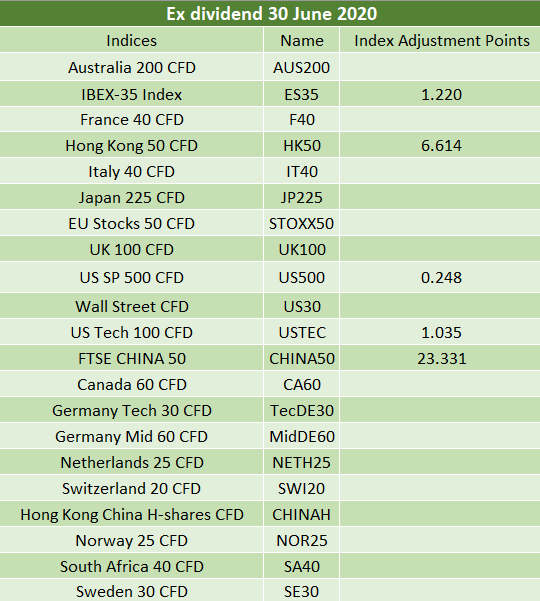Click the SE30 name cell

tap(302, 591)
